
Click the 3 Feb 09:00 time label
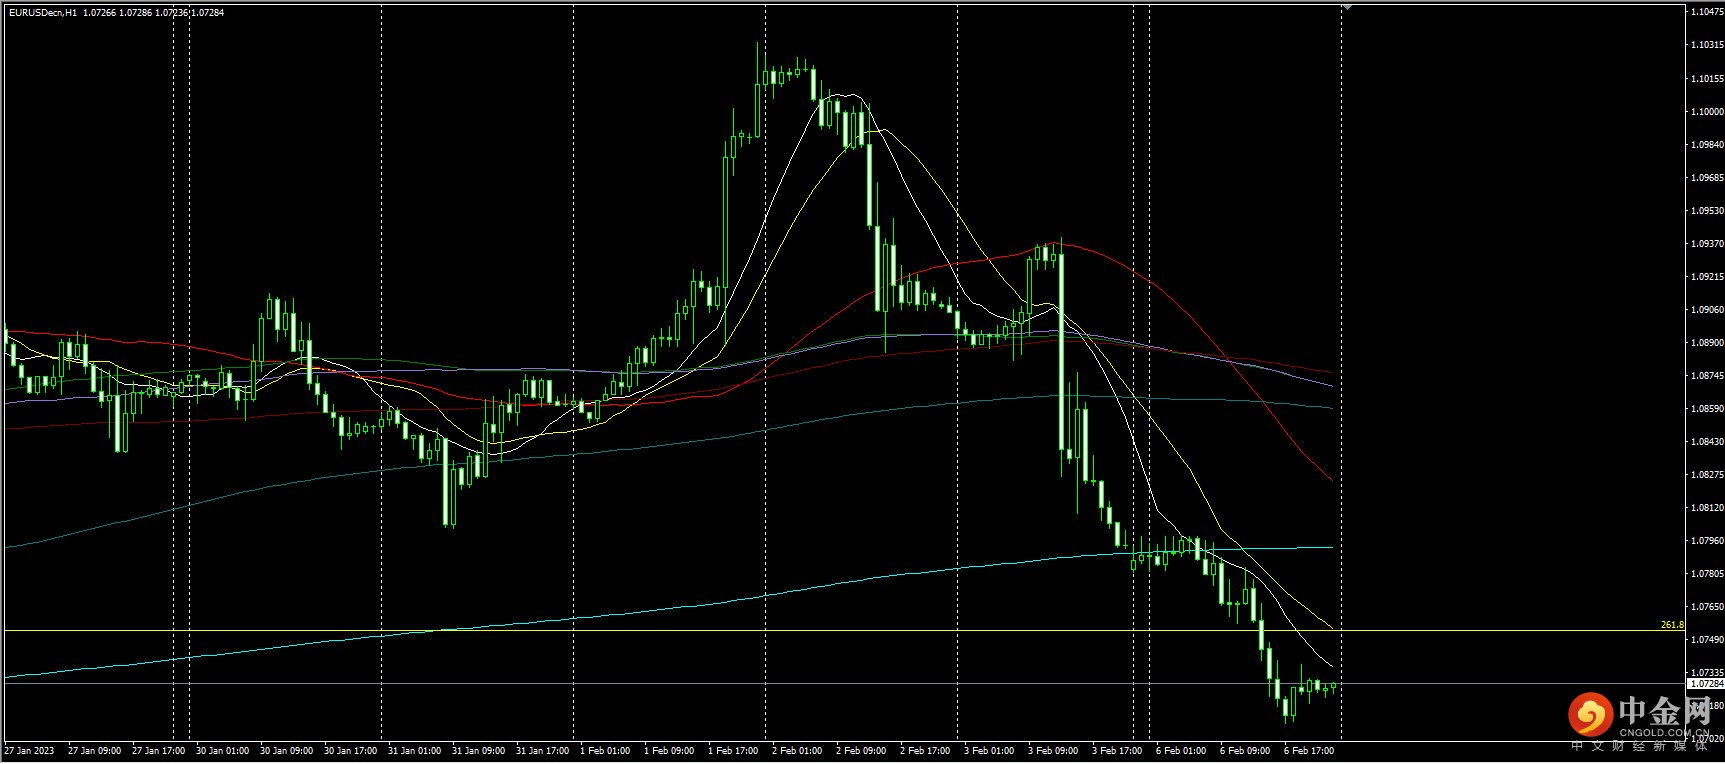(1053, 751)
